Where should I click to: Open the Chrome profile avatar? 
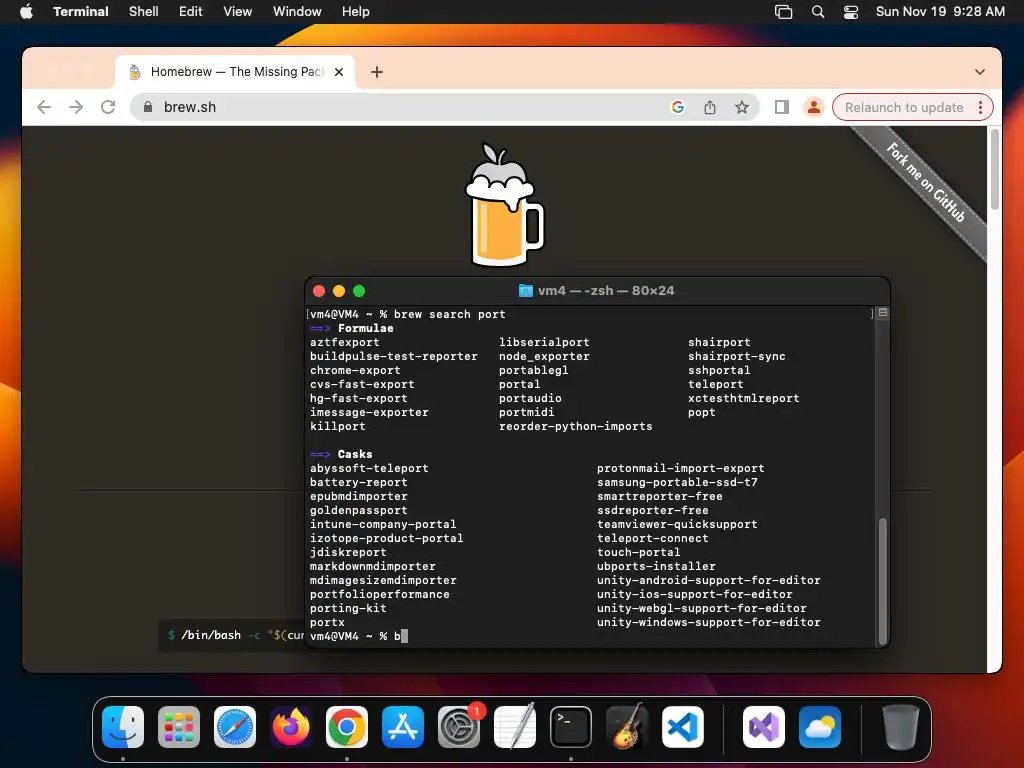[x=814, y=107]
